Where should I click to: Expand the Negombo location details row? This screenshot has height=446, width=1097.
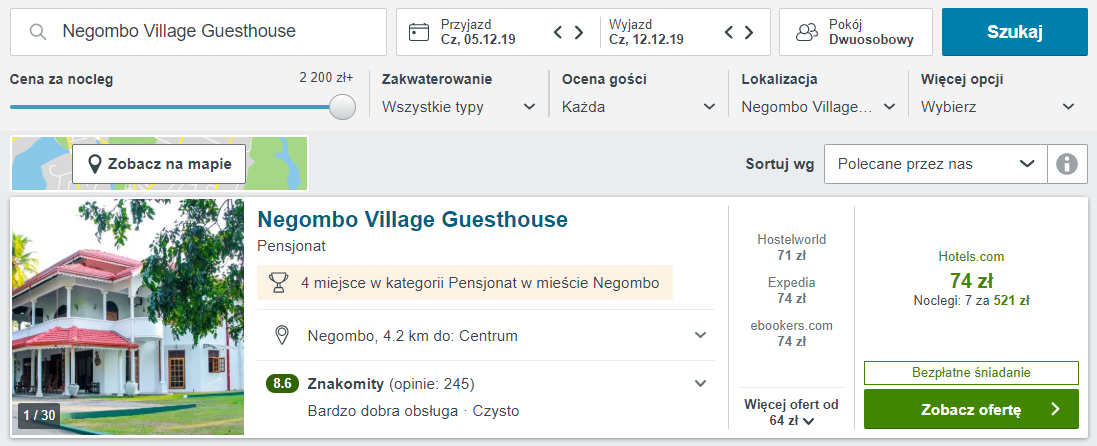[700, 336]
